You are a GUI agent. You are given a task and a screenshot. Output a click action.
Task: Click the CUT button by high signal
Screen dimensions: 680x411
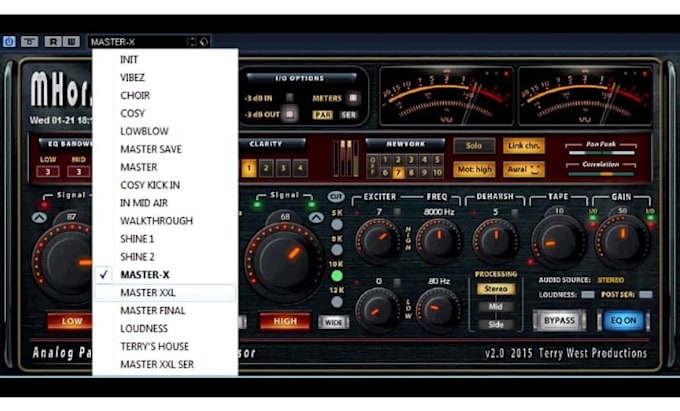(x=336, y=196)
